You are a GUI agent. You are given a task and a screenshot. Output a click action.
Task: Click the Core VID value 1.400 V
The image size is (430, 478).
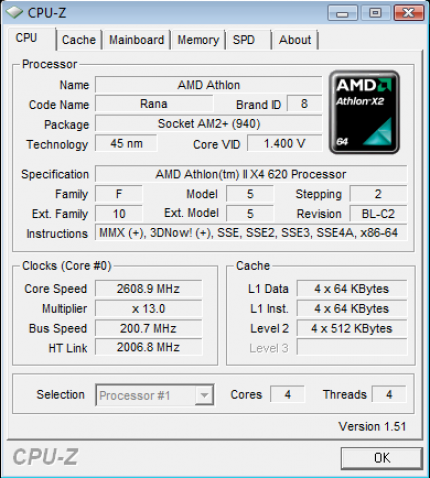pyautogui.click(x=284, y=144)
